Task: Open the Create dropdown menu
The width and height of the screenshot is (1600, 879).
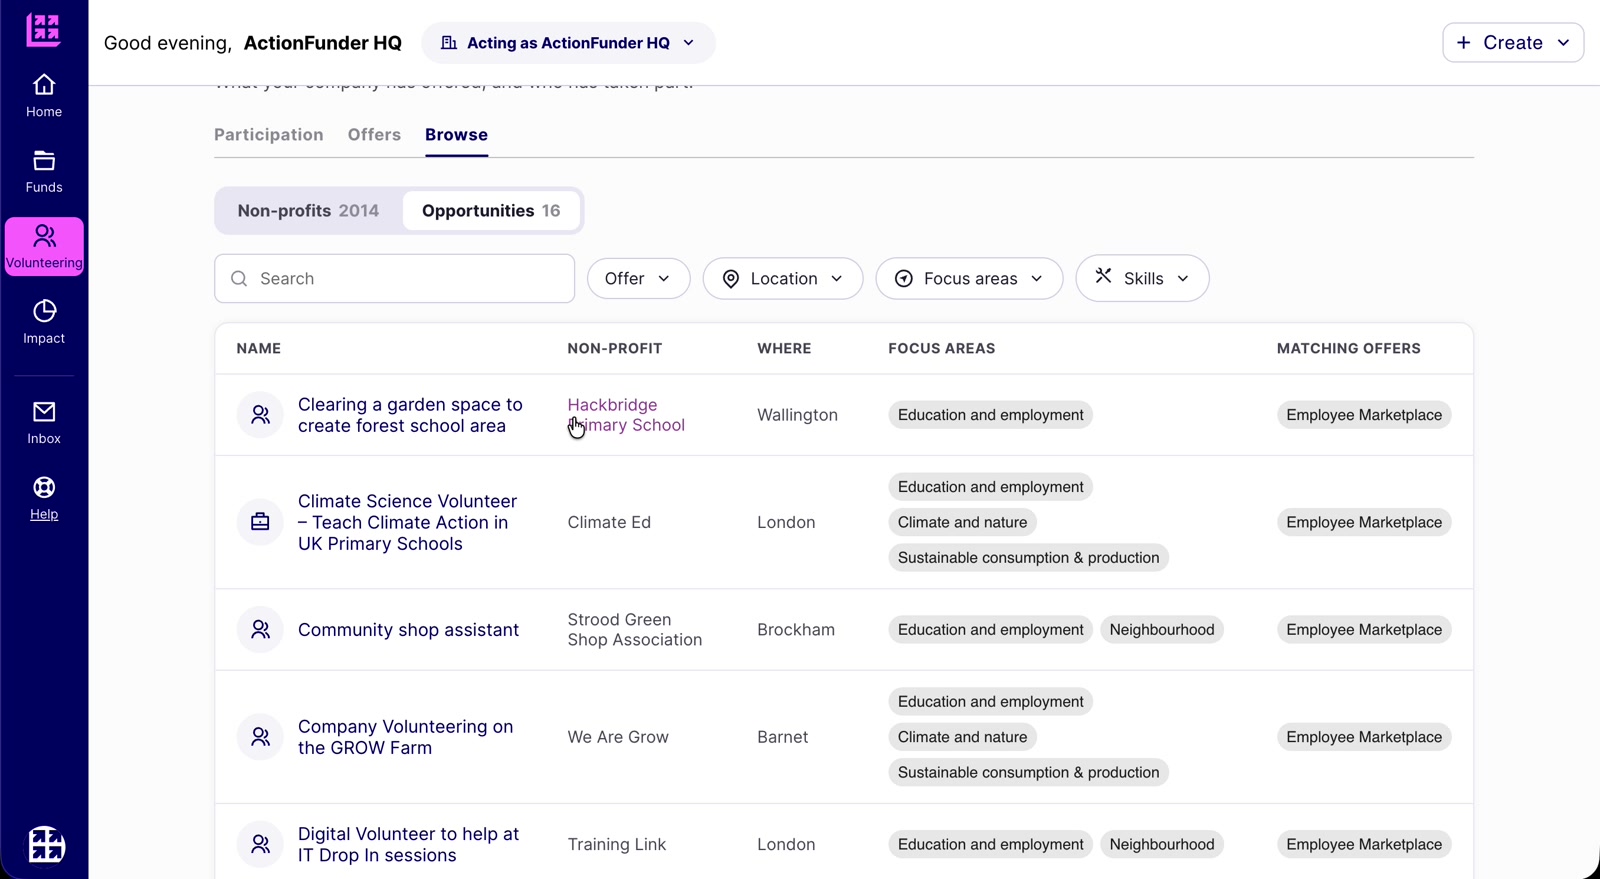Action: (x=1513, y=43)
